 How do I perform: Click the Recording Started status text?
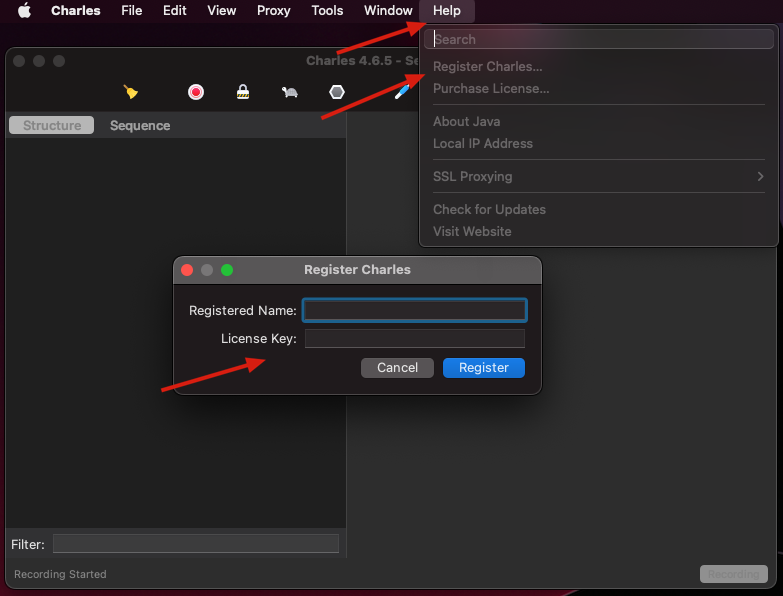60,574
